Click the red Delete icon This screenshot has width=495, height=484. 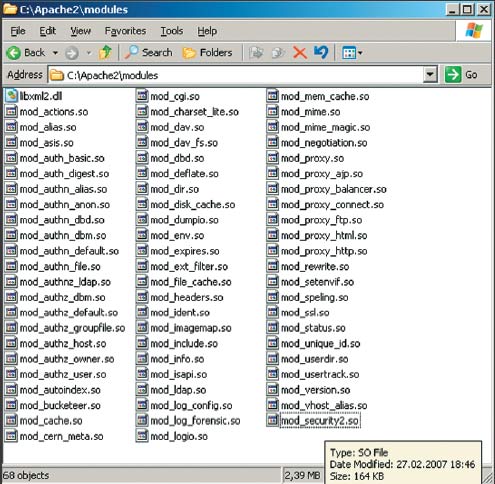[x=300, y=53]
